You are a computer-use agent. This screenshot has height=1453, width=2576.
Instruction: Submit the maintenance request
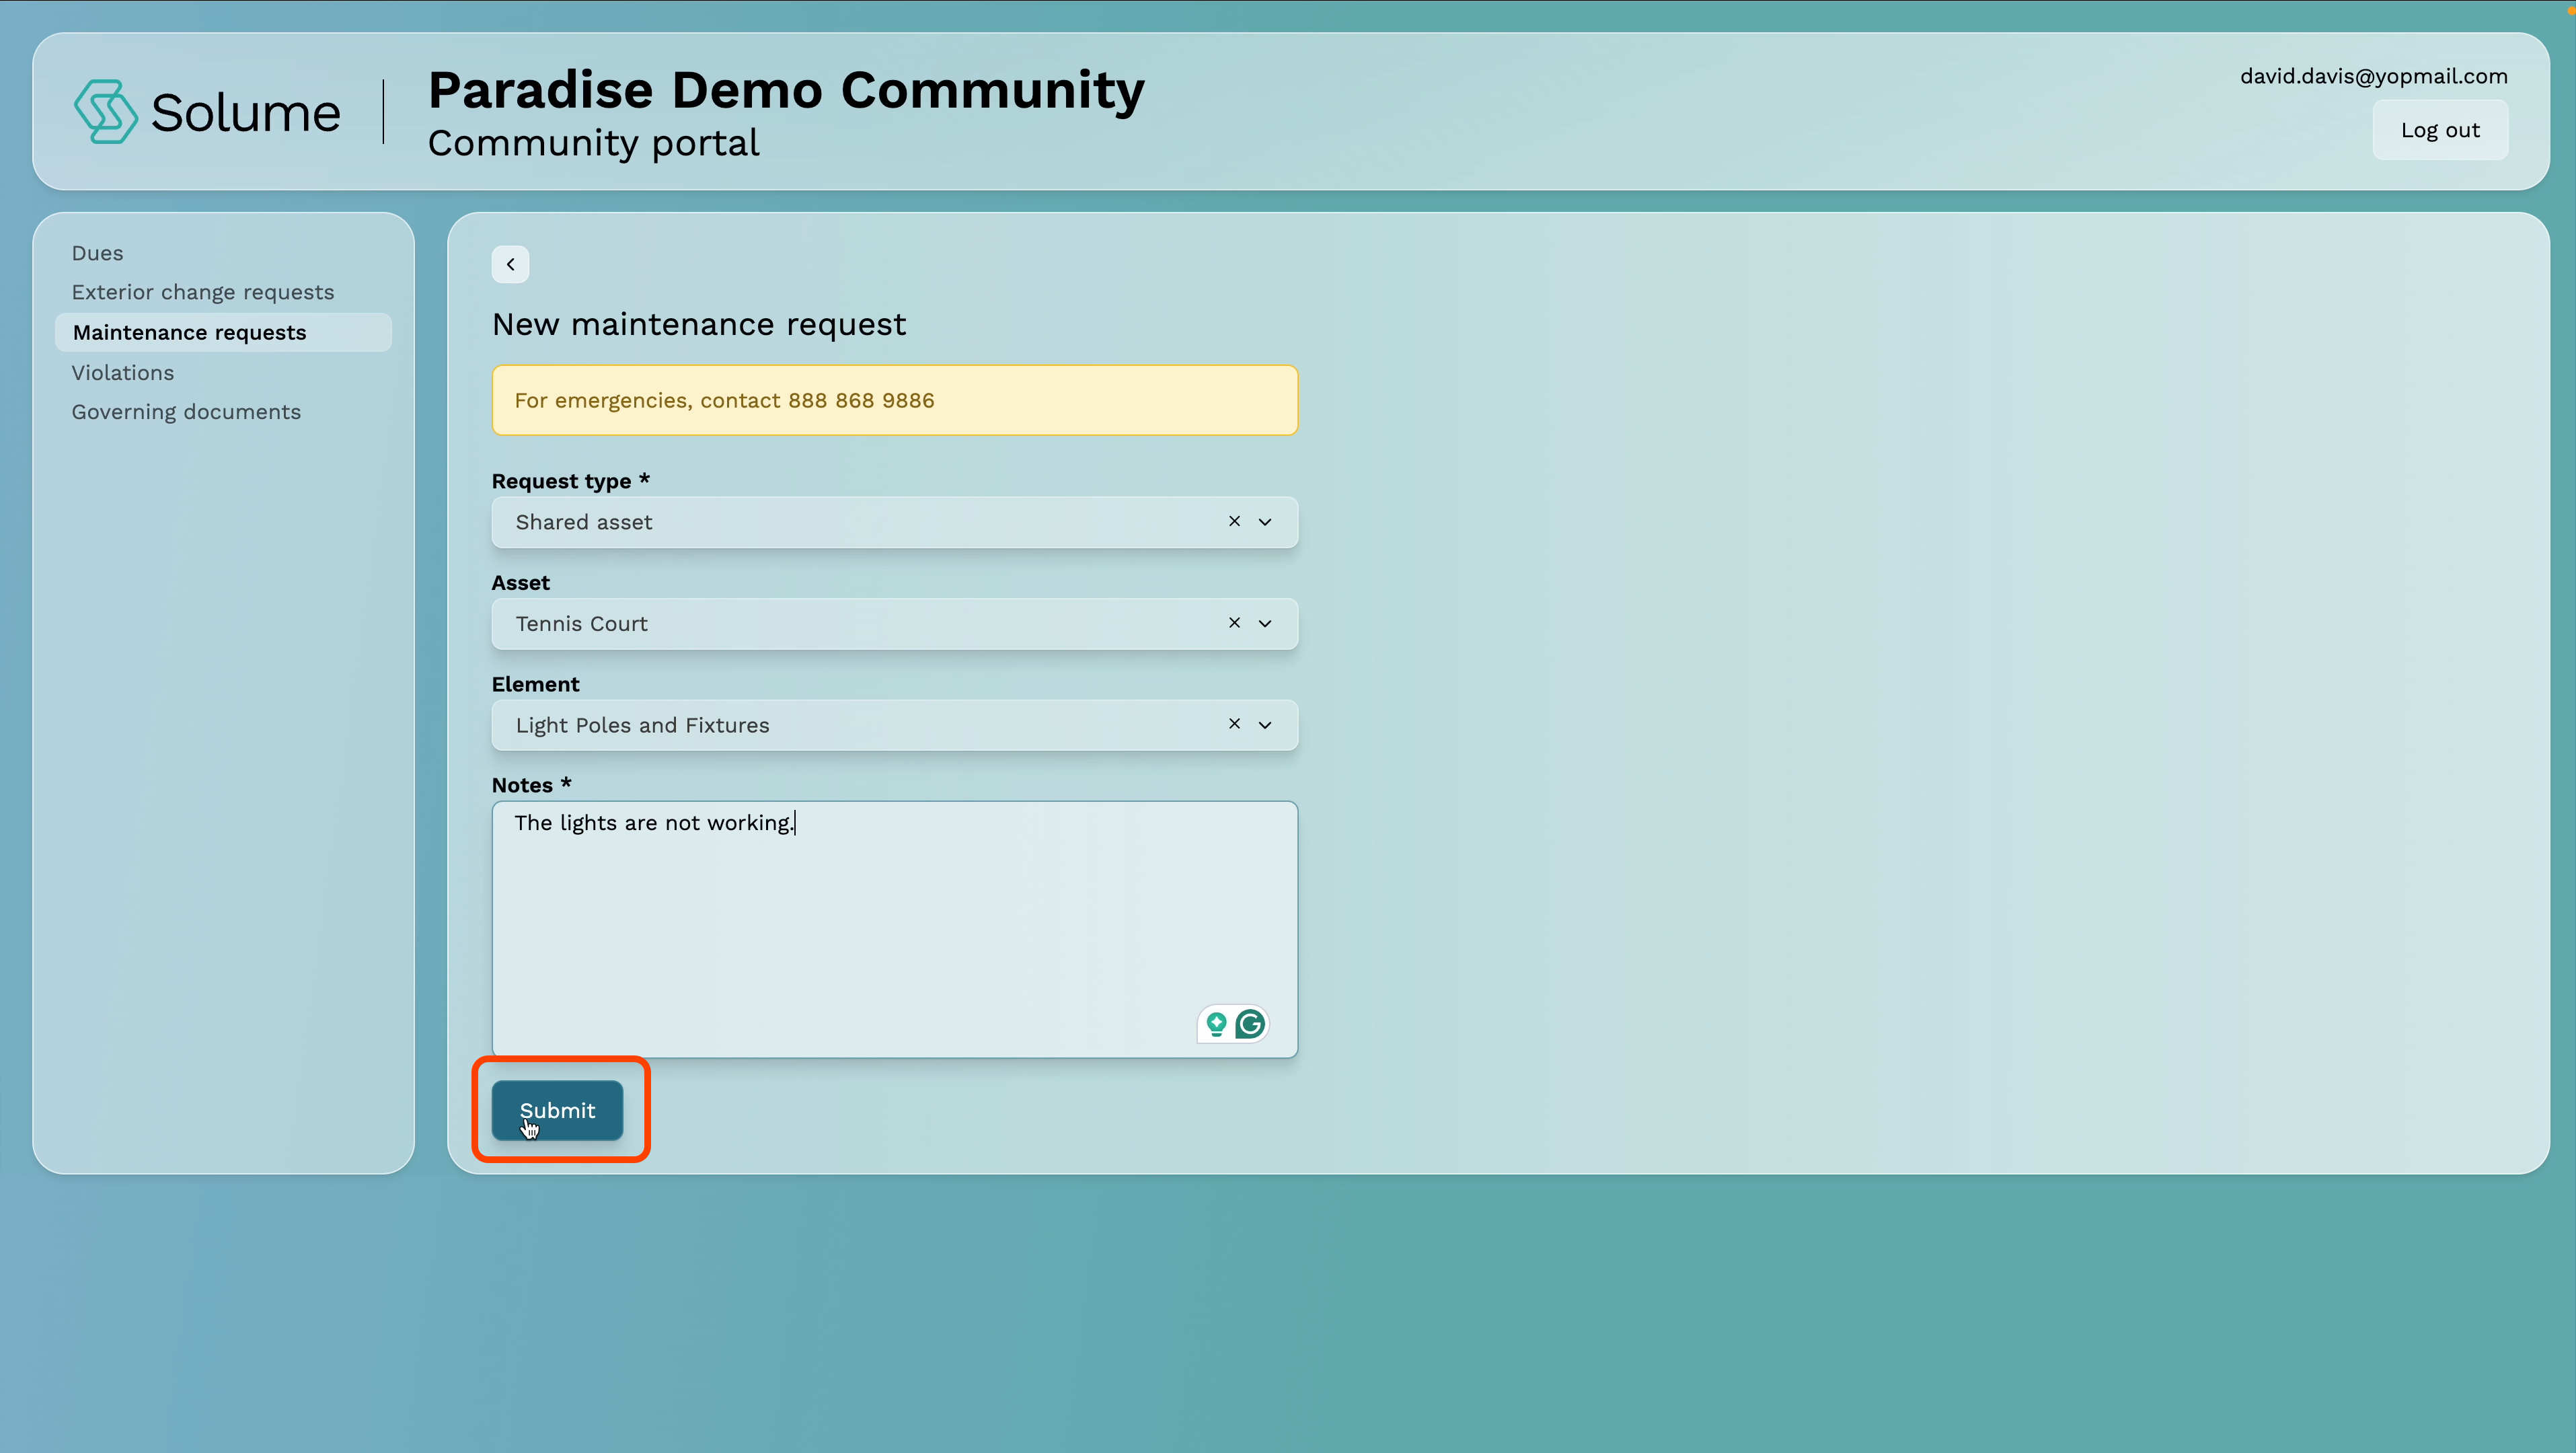pyautogui.click(x=557, y=1110)
